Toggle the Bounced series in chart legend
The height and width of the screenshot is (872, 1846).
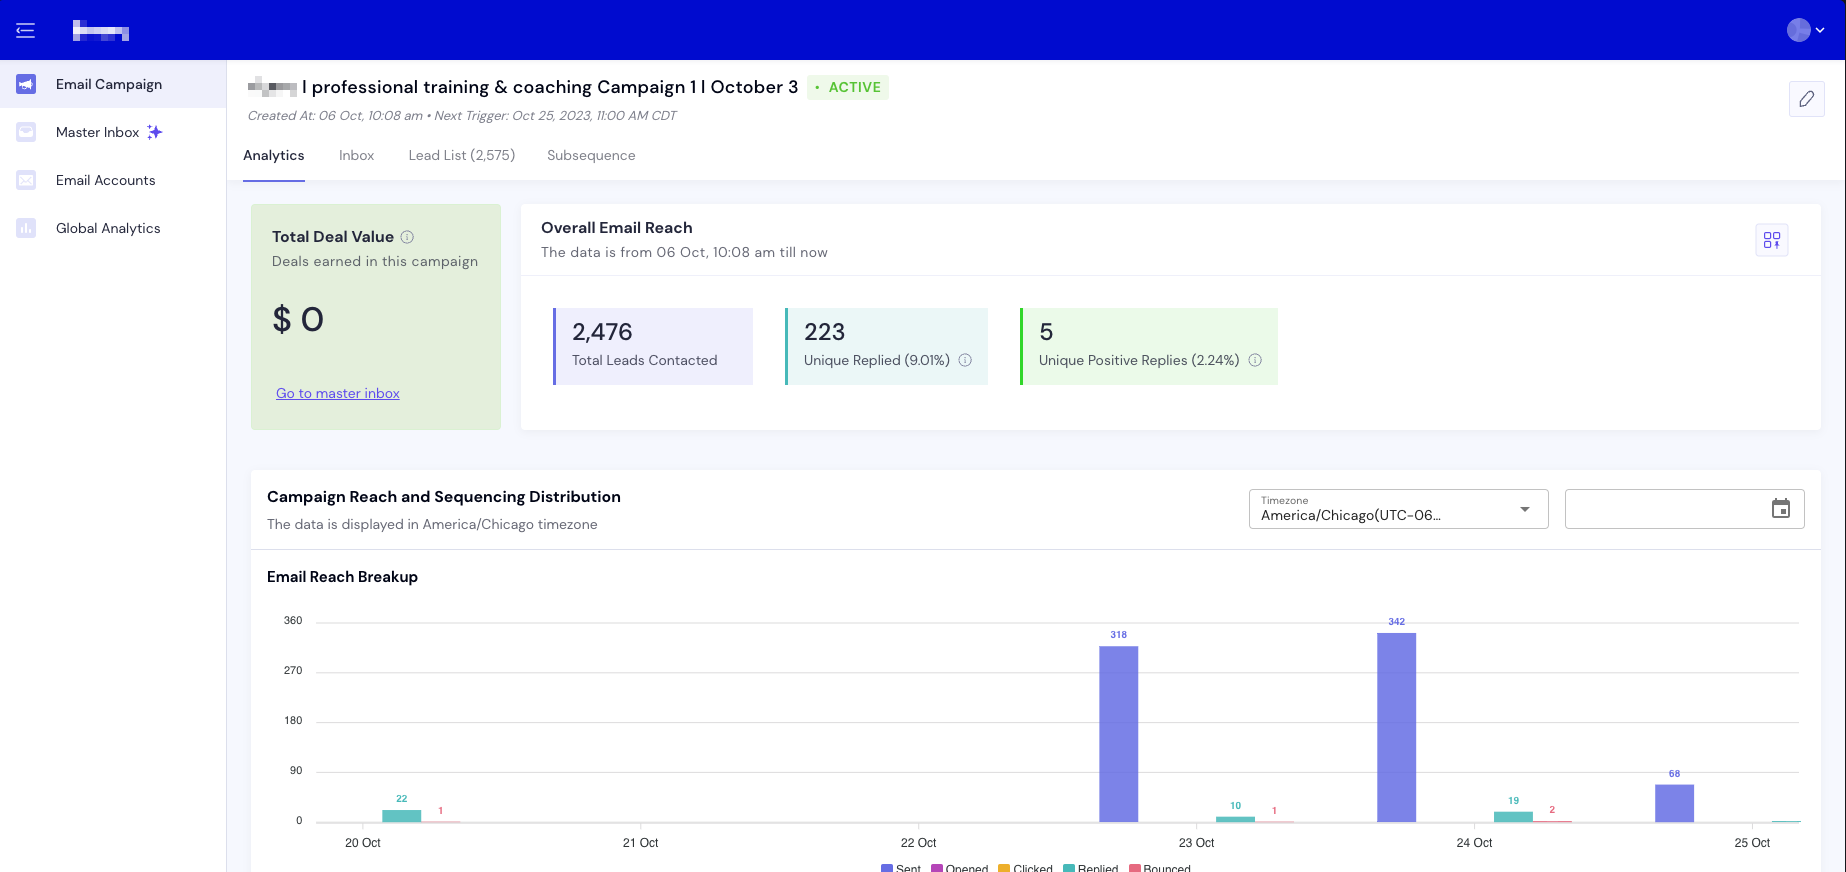(1160, 867)
